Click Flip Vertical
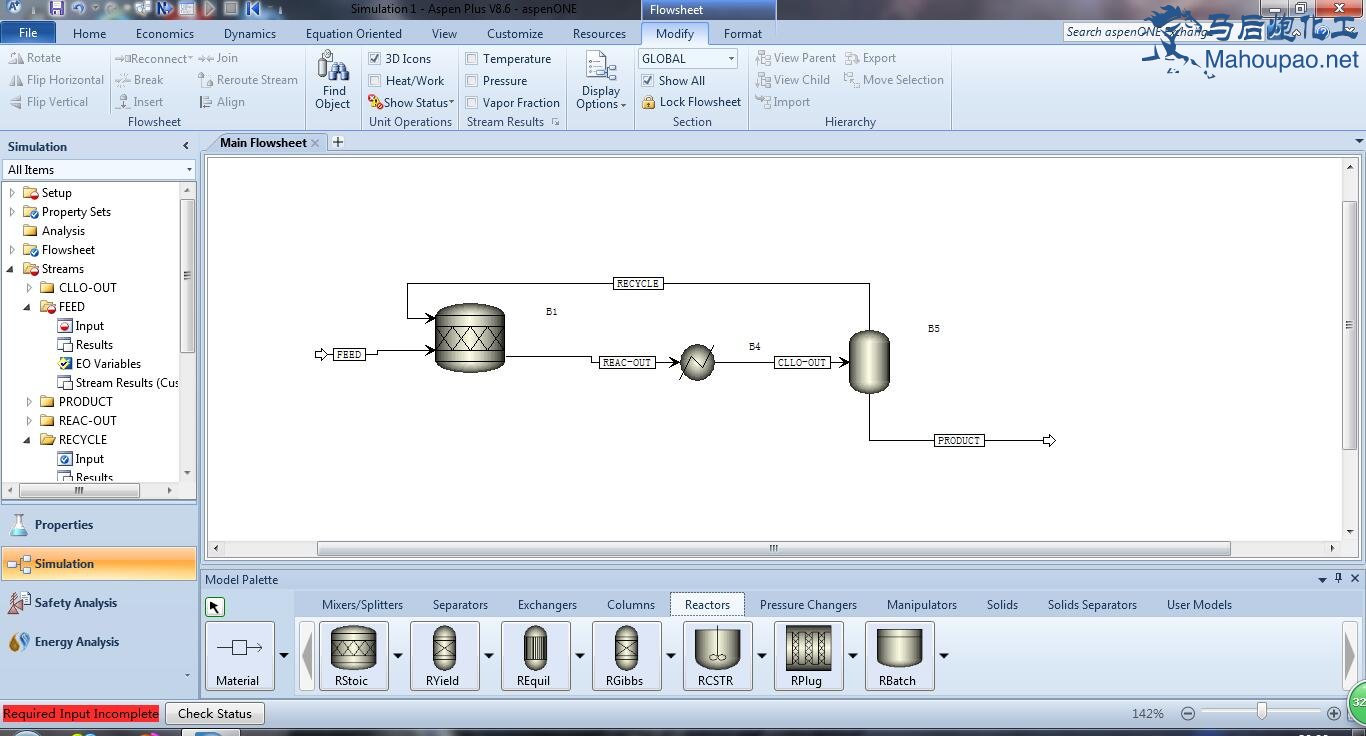Image resolution: width=1366 pixels, height=736 pixels. point(49,102)
